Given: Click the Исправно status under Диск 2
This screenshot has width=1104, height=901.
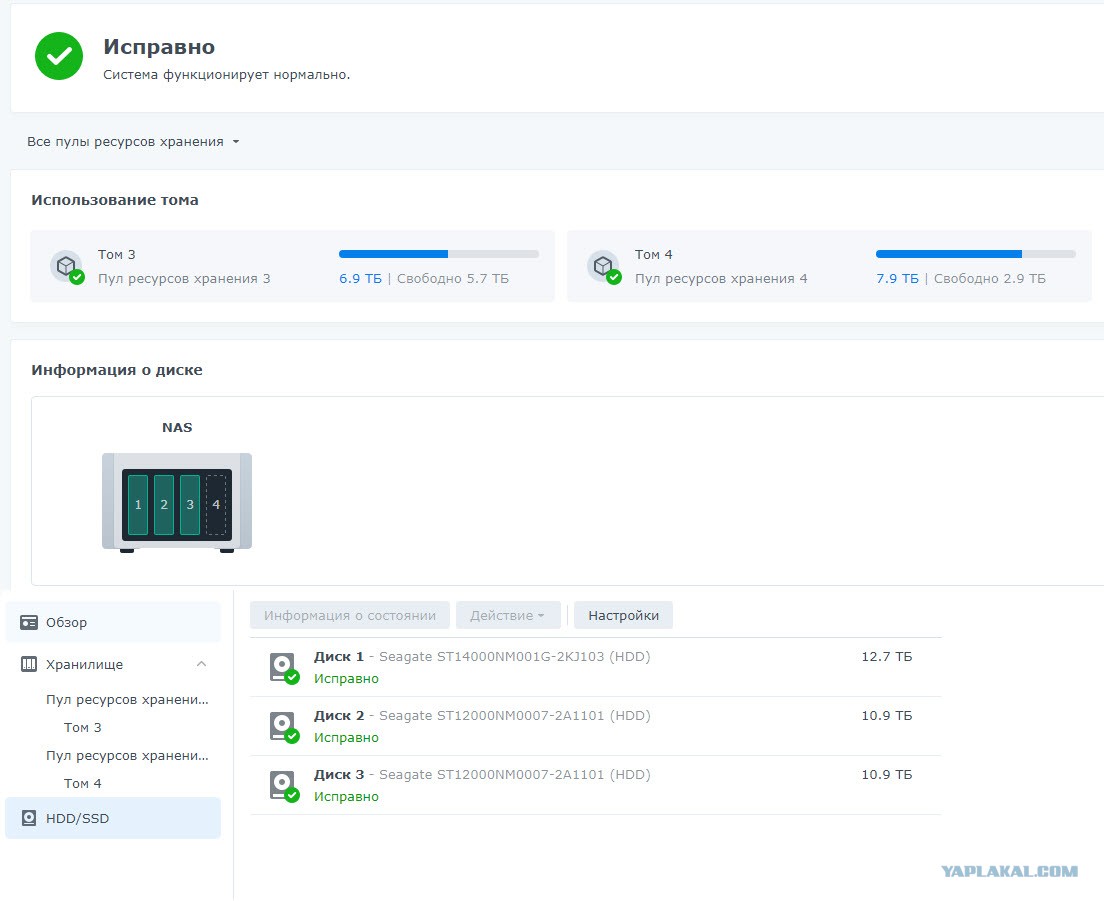Looking at the screenshot, I should point(346,738).
